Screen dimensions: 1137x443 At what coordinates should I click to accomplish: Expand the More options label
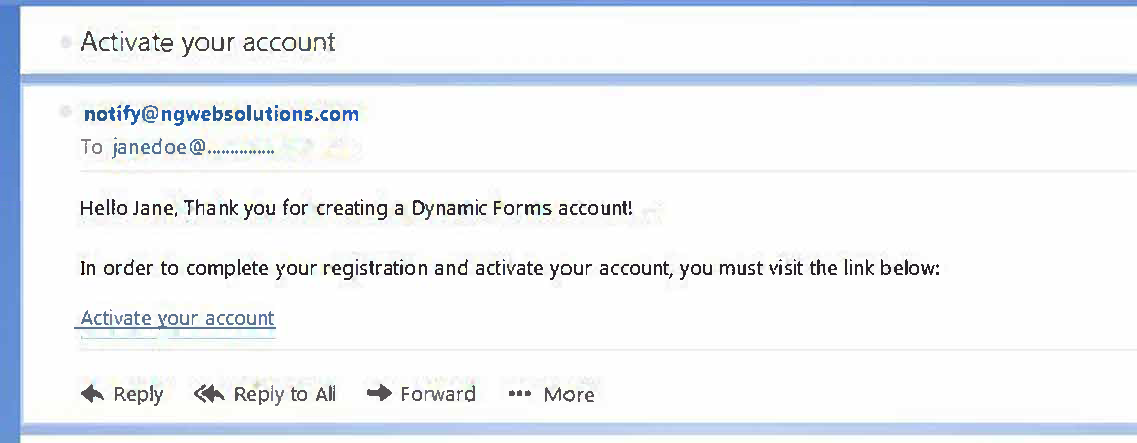[569, 394]
